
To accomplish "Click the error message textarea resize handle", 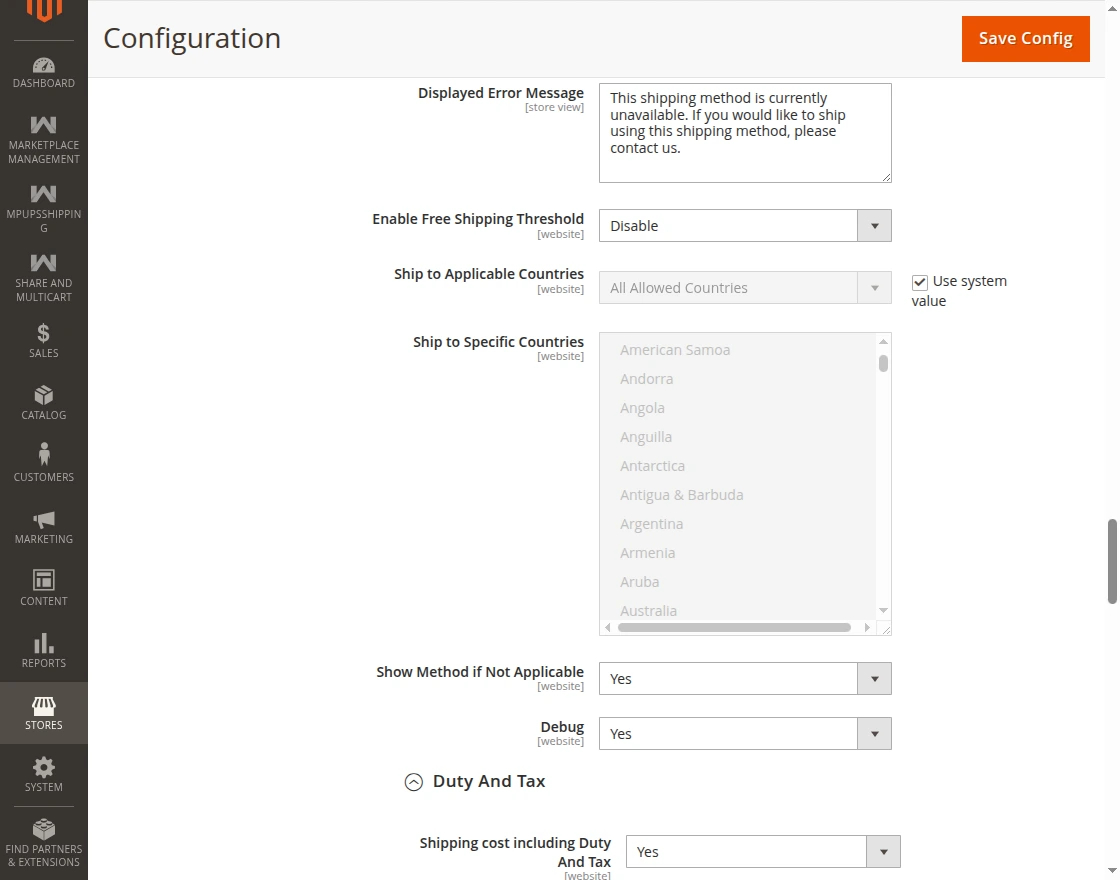I will (886, 177).
